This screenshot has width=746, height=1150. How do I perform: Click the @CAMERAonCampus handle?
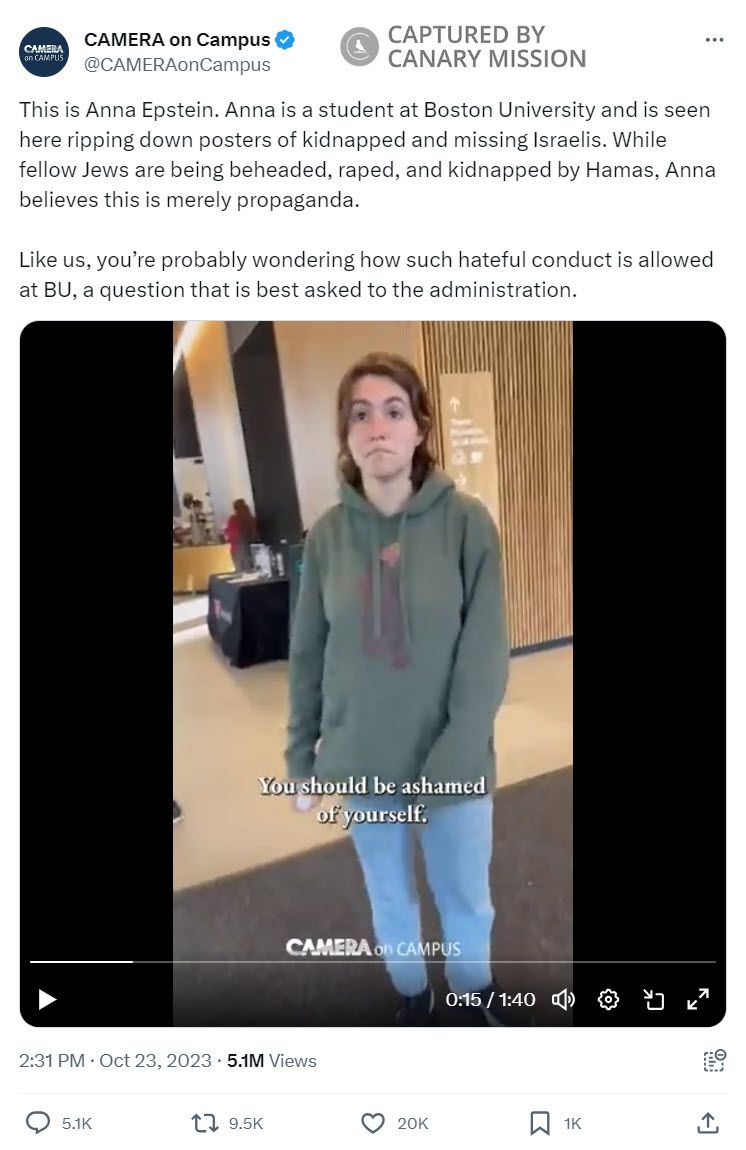177,65
